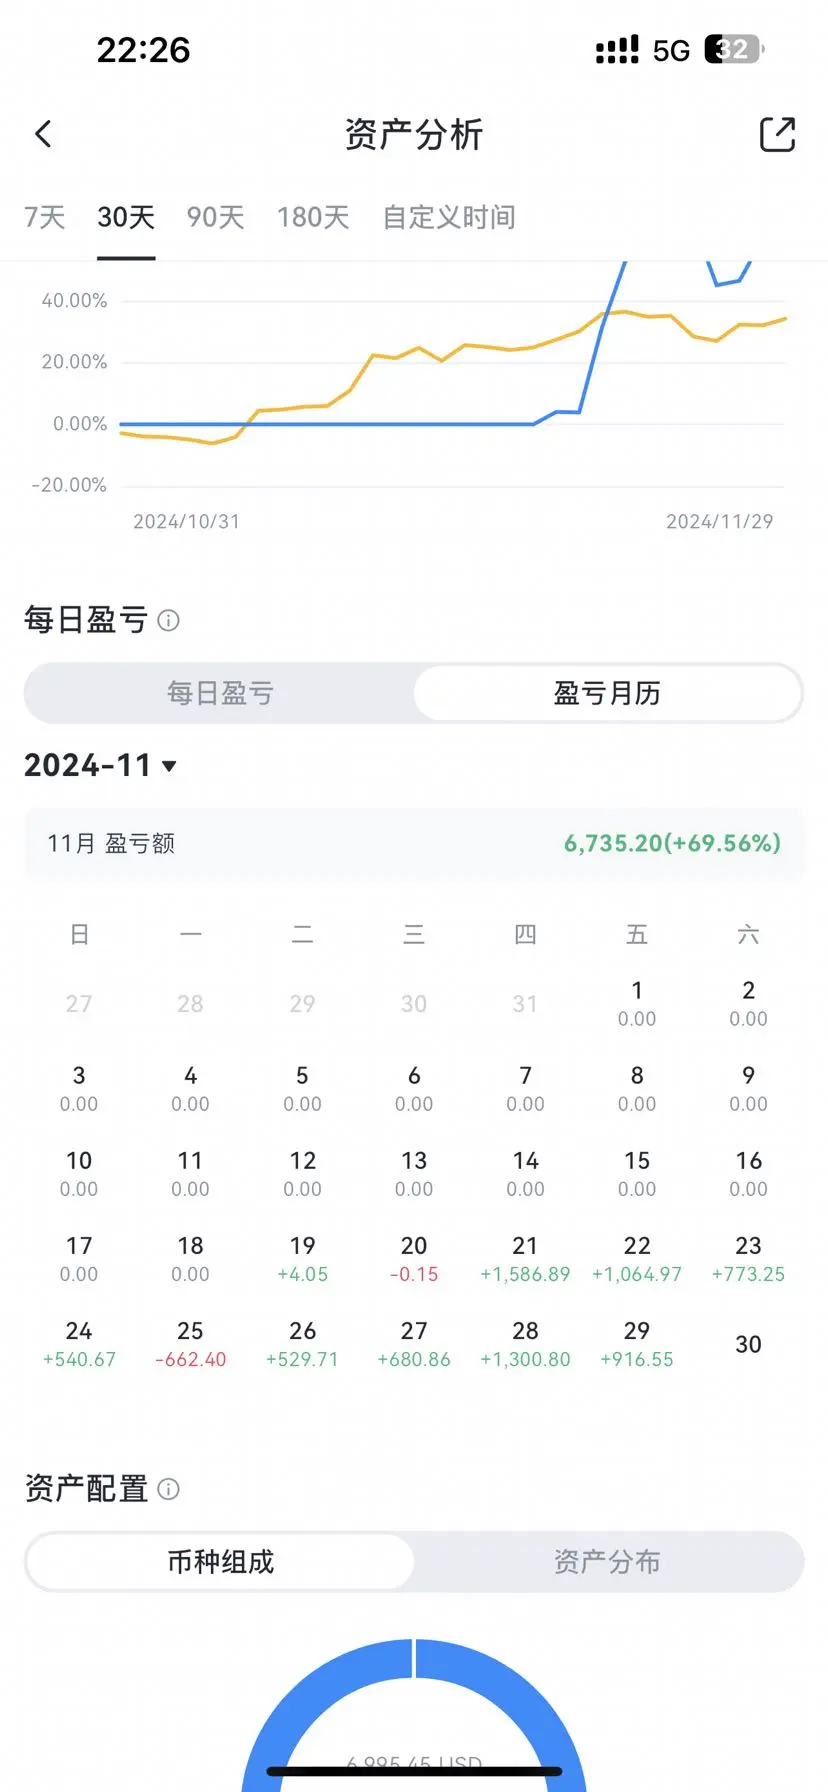828x1792 pixels.
Task: Switch to 每日盈亏 view
Action: 220,693
